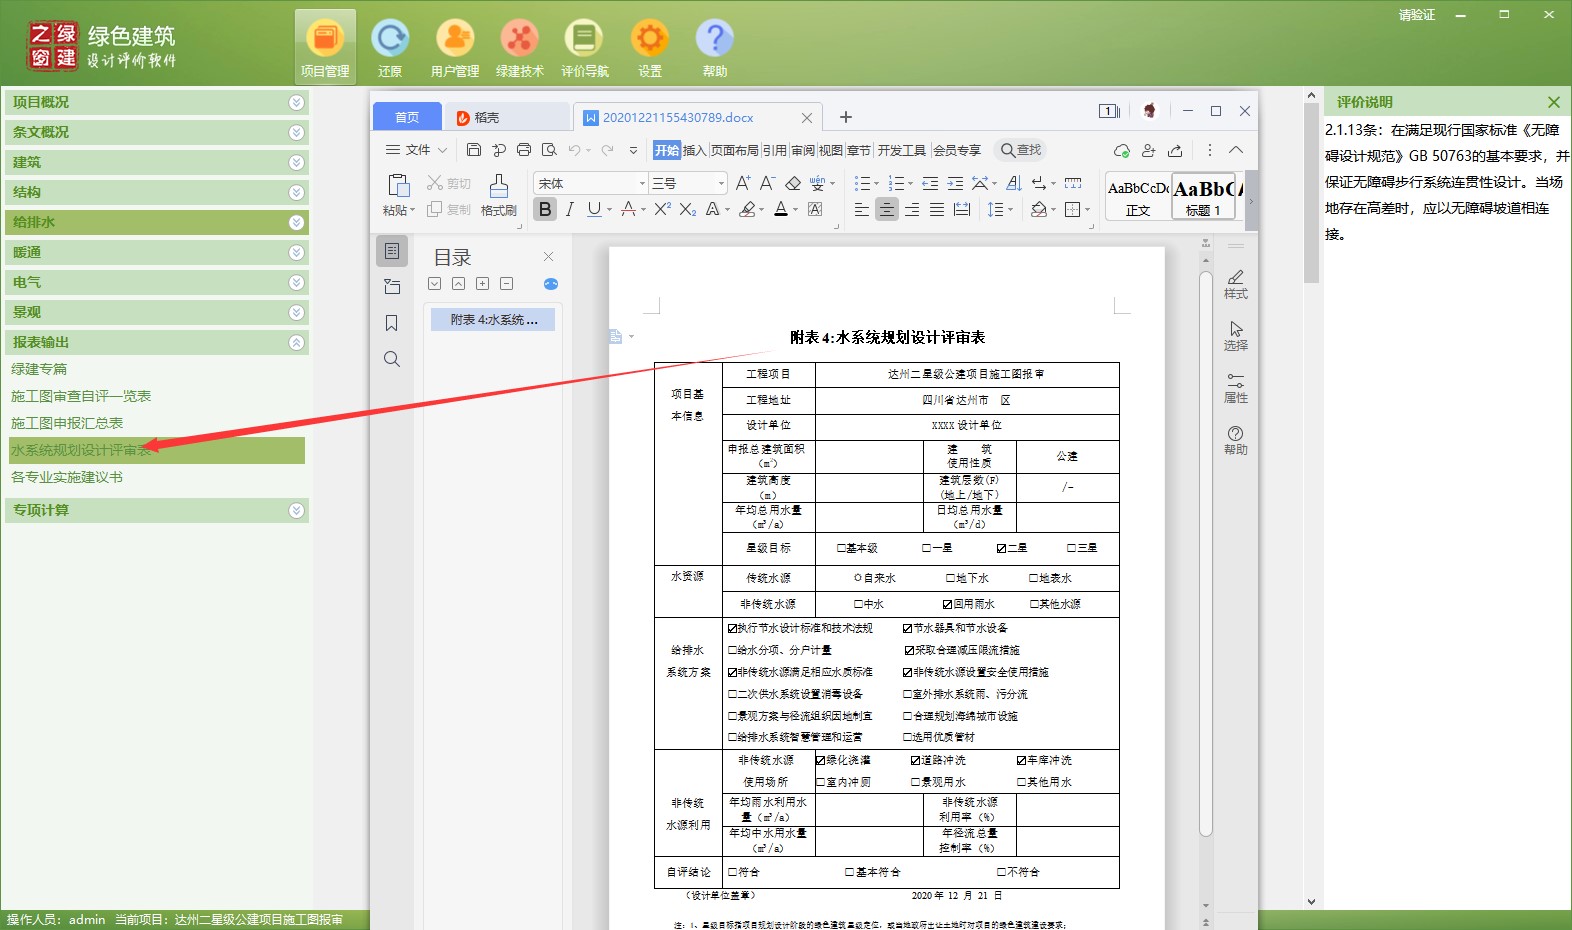Toggle italic formatting
This screenshot has height=930, width=1572.
point(569,209)
